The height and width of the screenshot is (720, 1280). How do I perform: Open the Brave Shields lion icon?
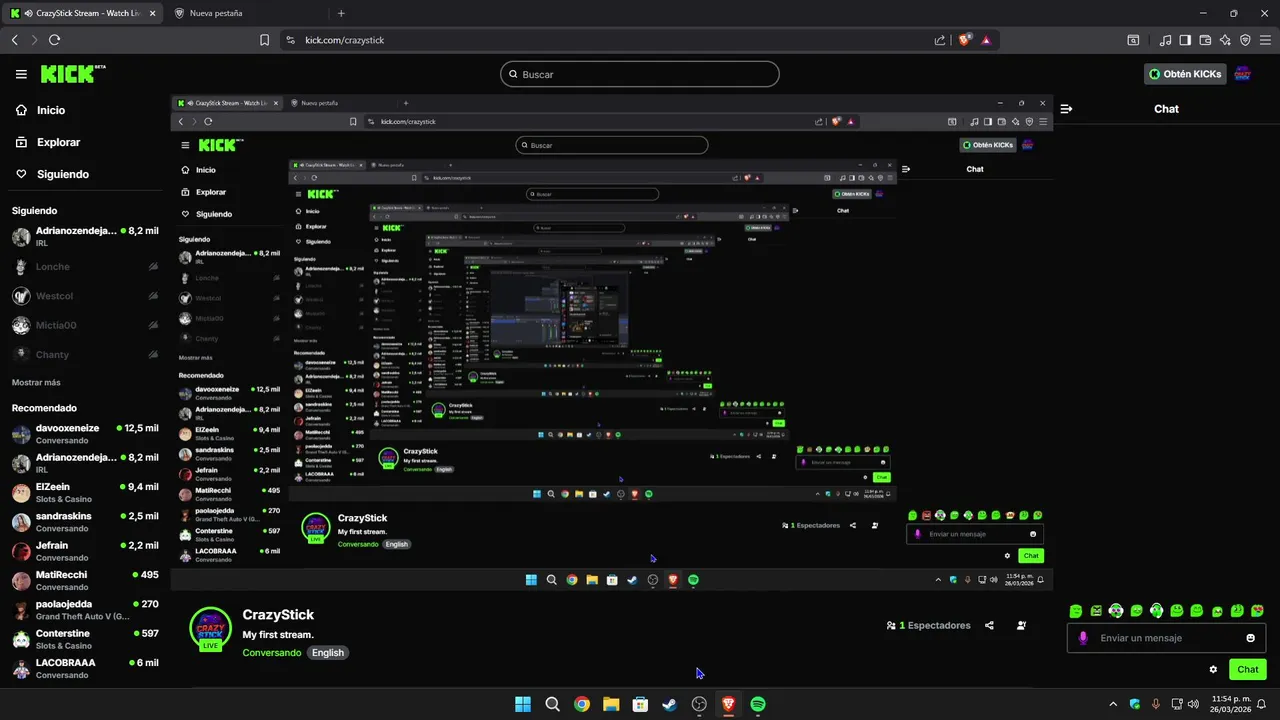[964, 40]
